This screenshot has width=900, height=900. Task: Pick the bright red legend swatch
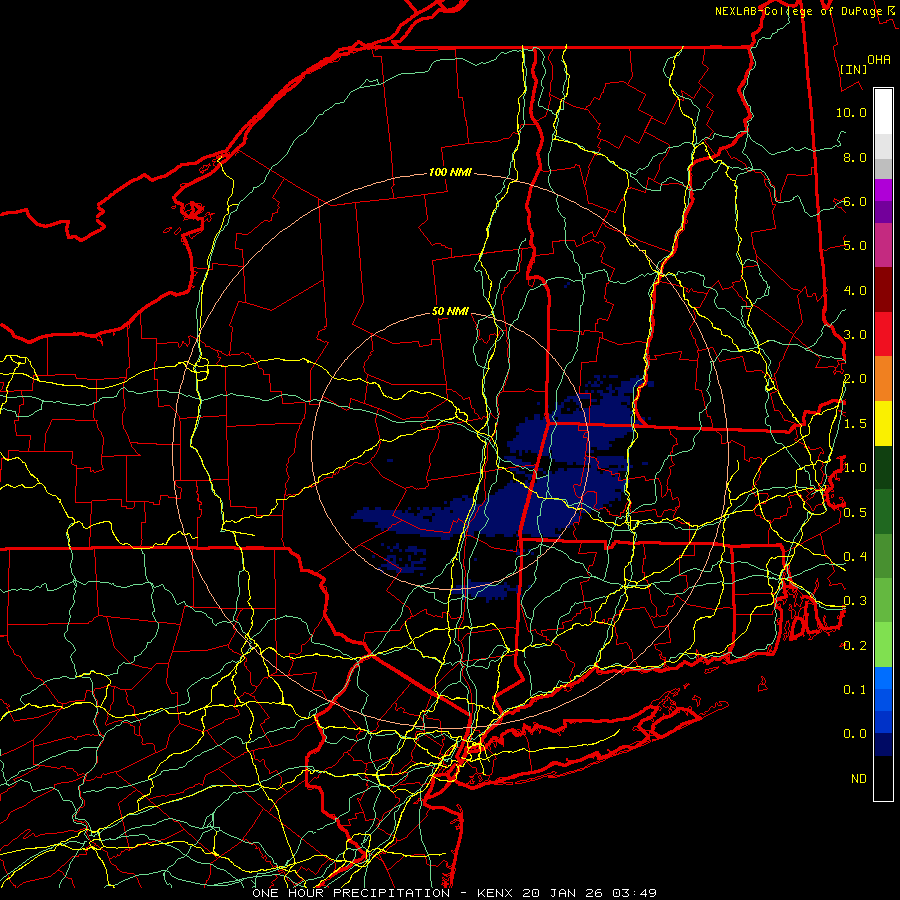883,334
